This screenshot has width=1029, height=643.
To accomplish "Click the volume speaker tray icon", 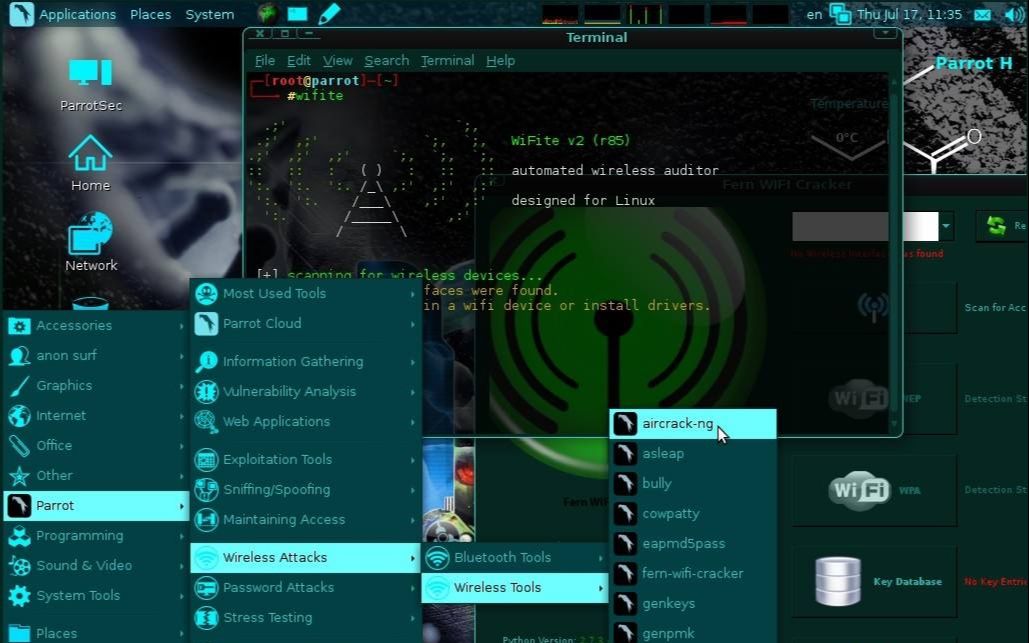I will pos(1013,14).
